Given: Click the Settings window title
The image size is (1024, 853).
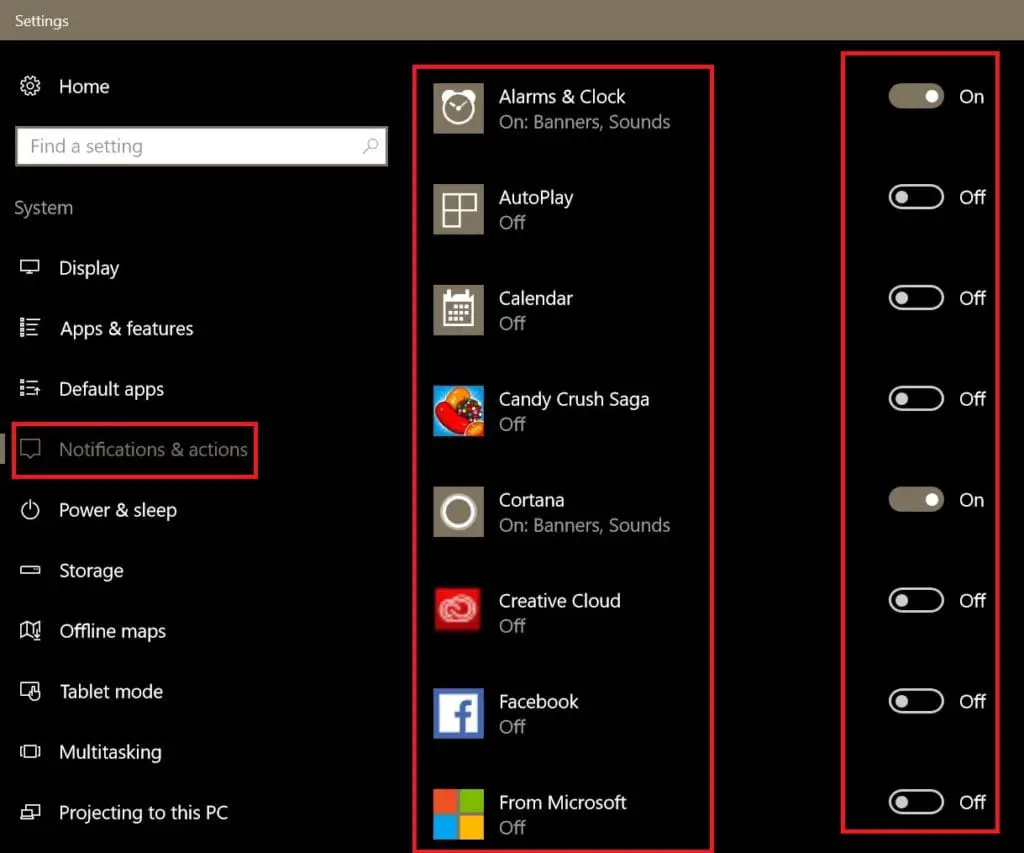Looking at the screenshot, I should [x=41, y=20].
